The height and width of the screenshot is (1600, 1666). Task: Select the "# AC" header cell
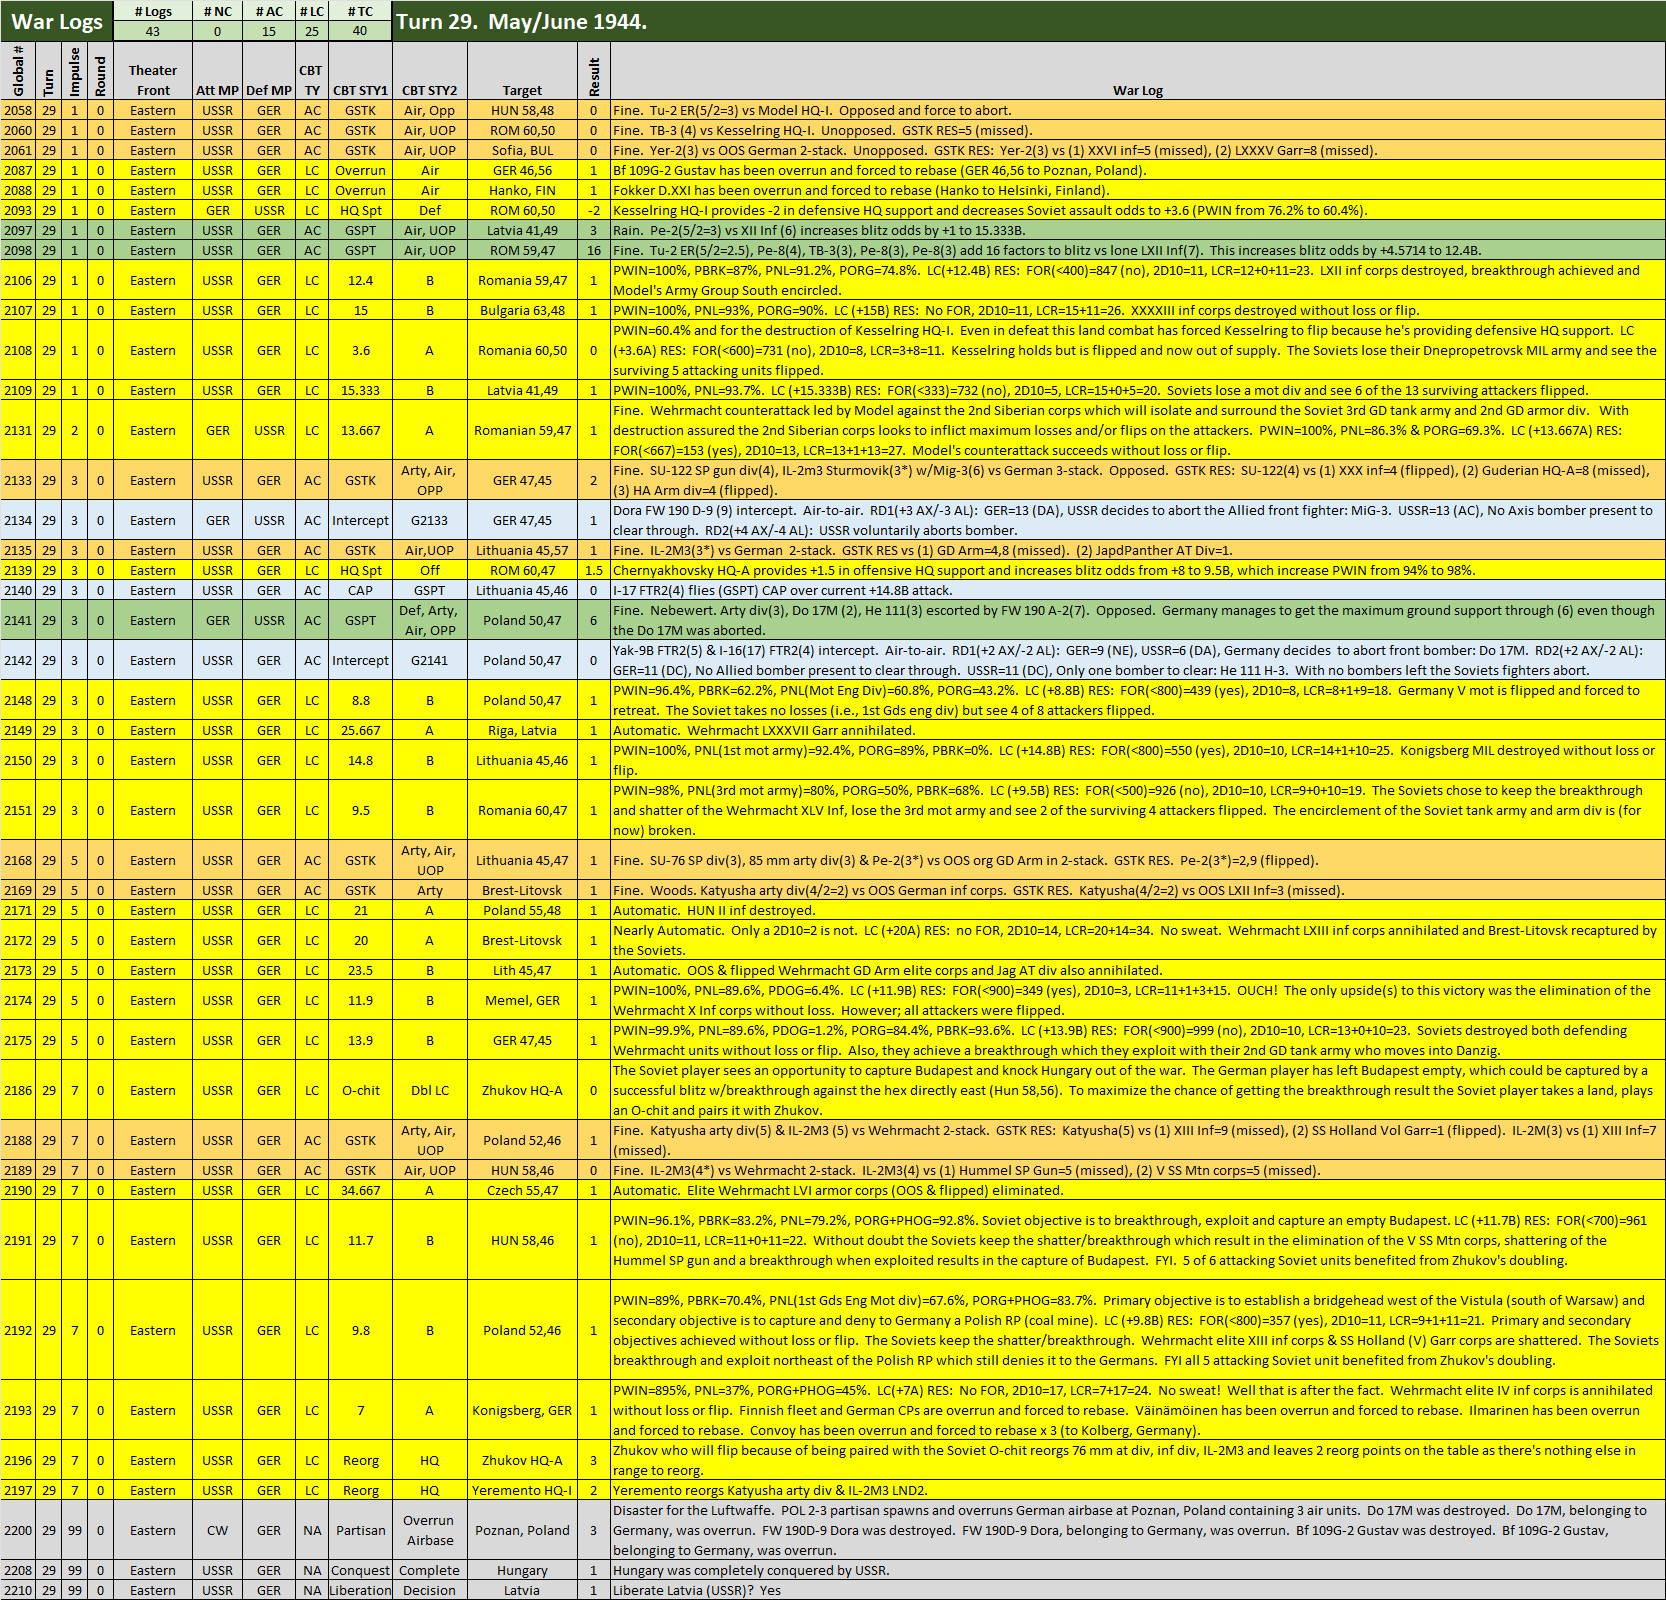(269, 11)
